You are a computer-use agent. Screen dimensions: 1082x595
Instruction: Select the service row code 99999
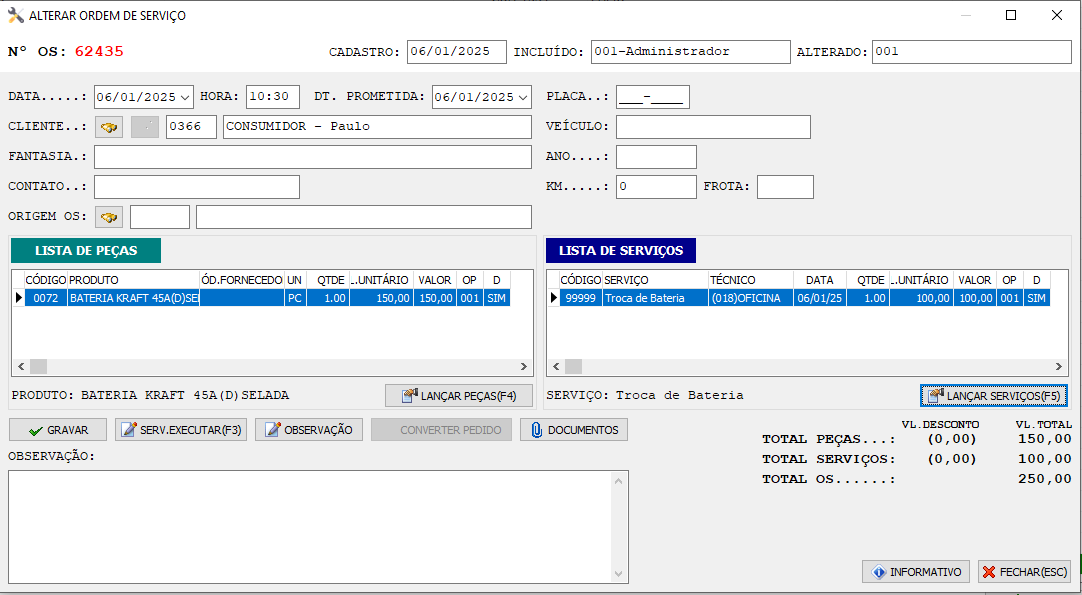click(580, 298)
